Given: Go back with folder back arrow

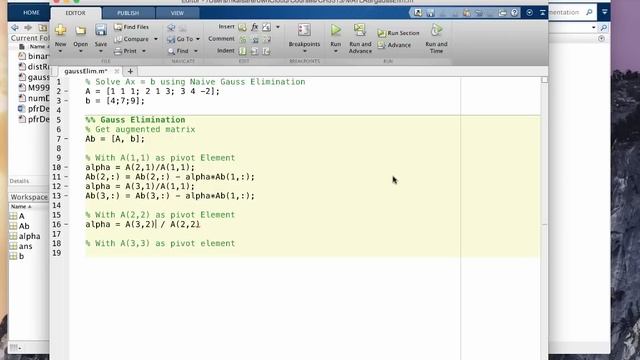Looking at the screenshot, I should [x=15, y=27].
